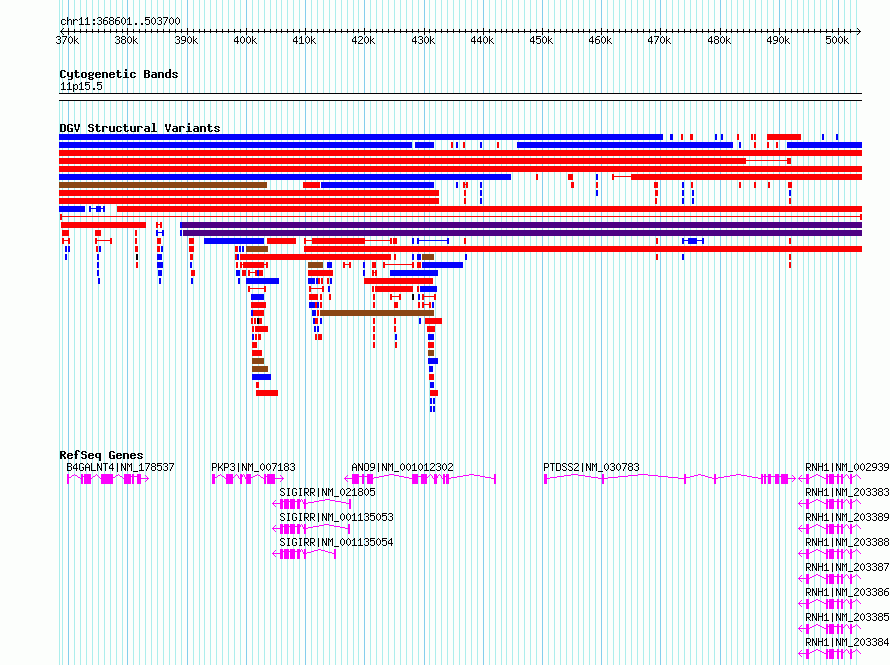The height and width of the screenshot is (665, 890).
Task: Click the RNH1|NM_203384 transcript label
Action: coord(847,642)
